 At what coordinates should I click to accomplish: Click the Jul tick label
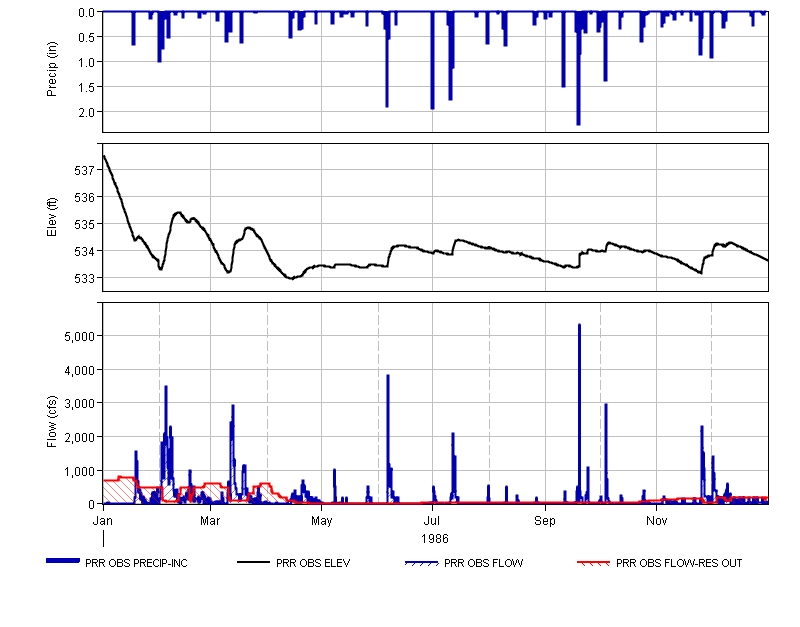[432, 521]
